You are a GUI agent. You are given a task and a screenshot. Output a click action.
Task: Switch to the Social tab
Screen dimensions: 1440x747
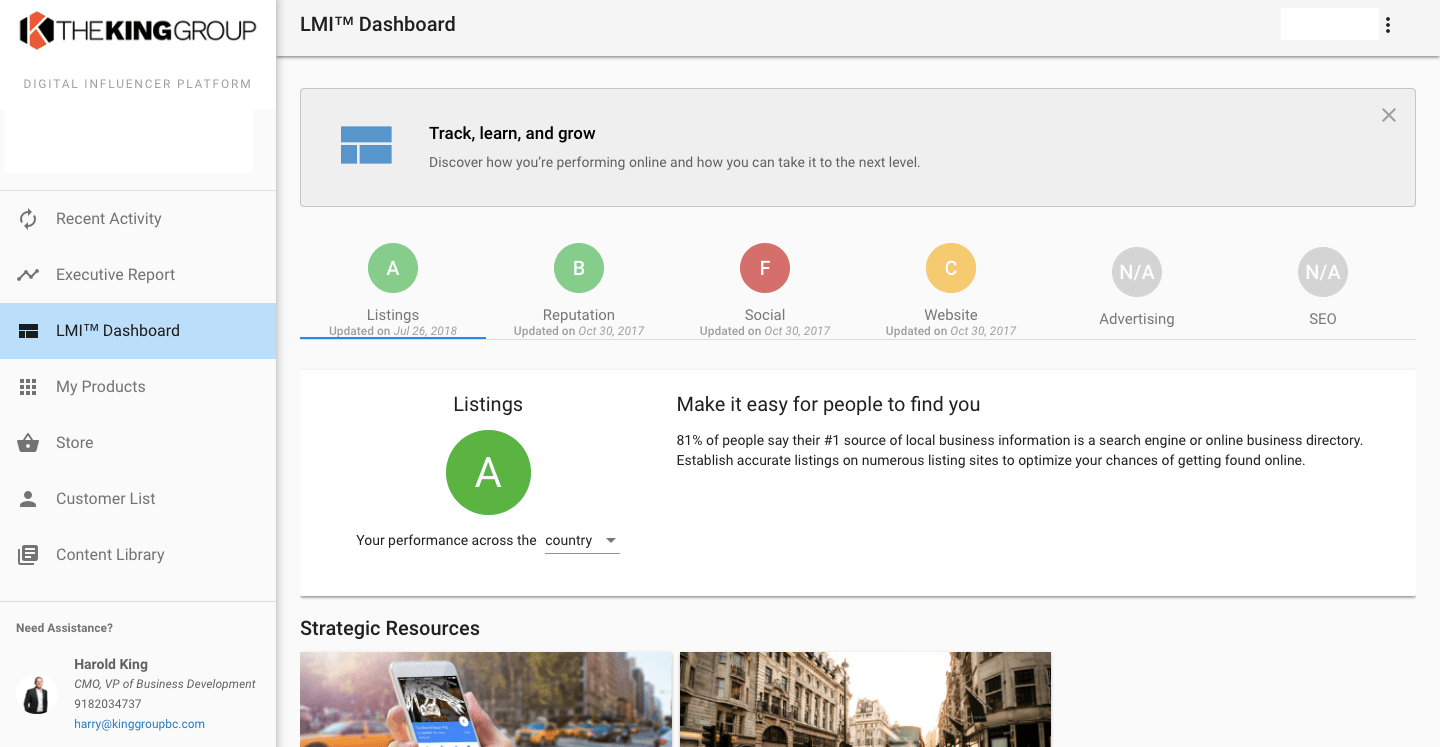click(765, 290)
